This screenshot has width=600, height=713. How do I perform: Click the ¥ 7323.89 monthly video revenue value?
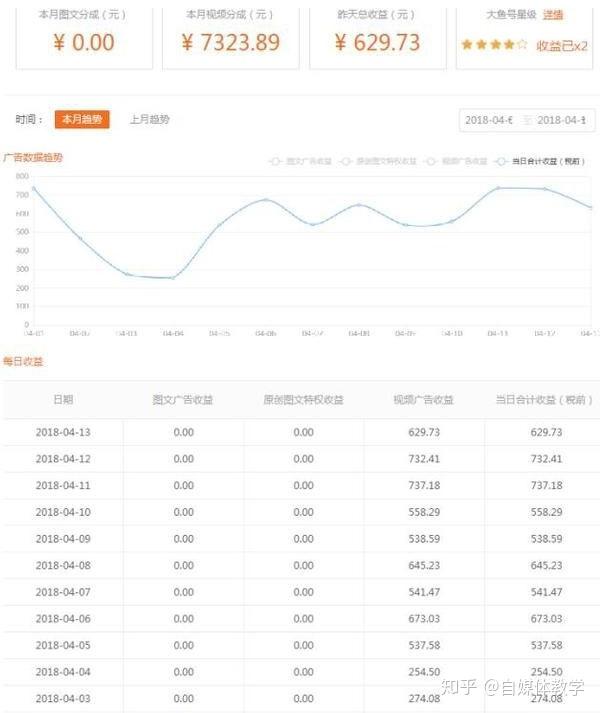[x=231, y=42]
